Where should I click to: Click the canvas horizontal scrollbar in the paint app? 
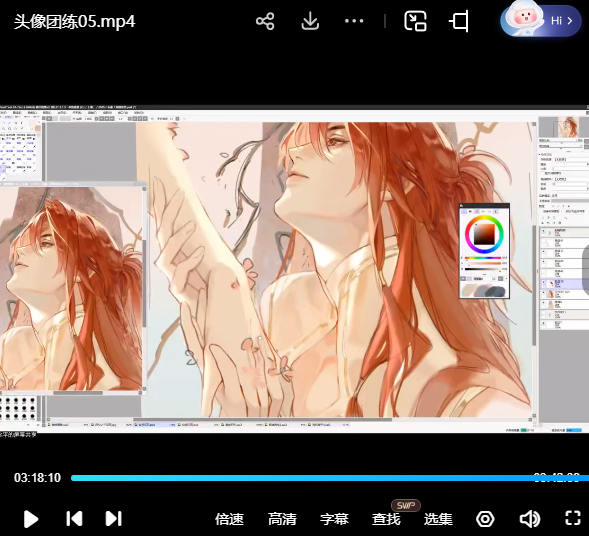pyautogui.click(x=263, y=420)
